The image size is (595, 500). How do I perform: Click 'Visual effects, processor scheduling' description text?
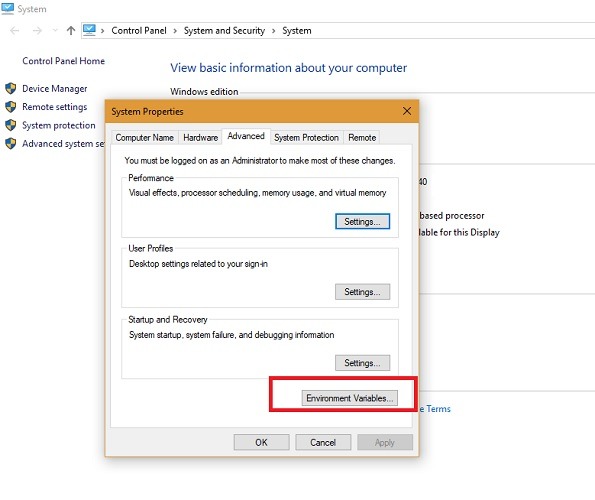[x=257, y=193]
